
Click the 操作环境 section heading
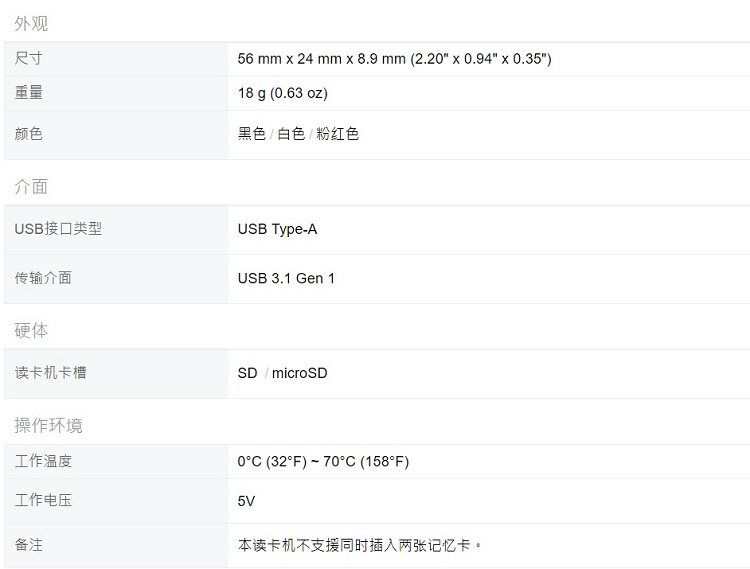pyautogui.click(x=48, y=425)
